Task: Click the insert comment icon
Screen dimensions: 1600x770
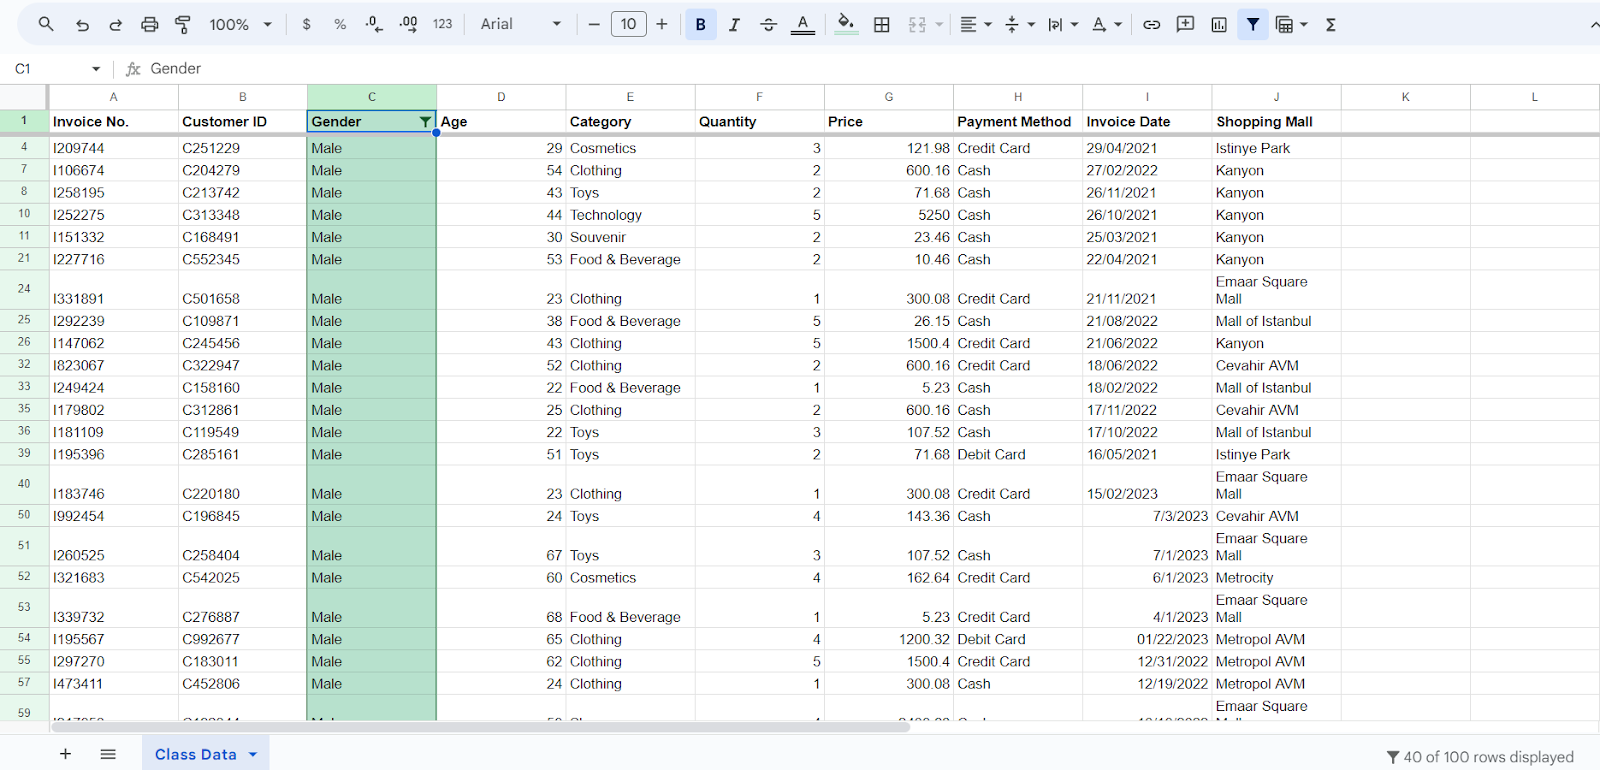Action: 1185,24
